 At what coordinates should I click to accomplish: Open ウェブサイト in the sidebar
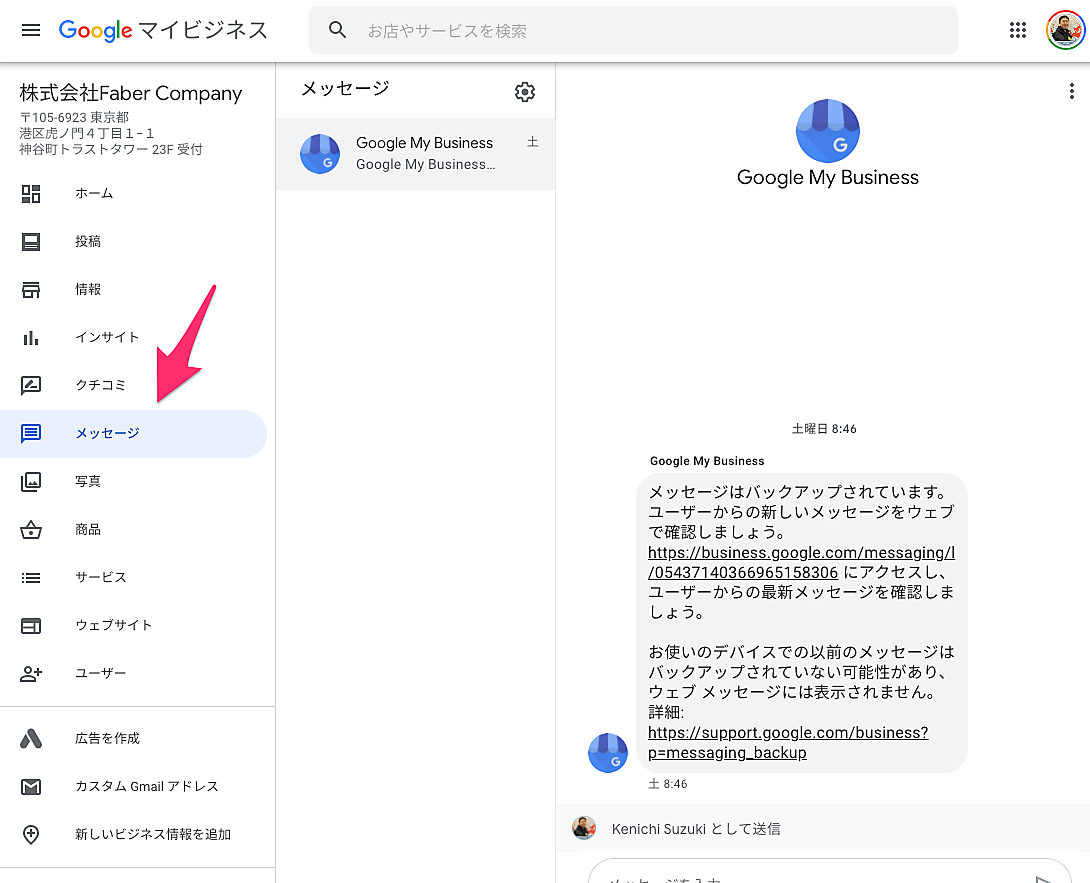click(133, 626)
